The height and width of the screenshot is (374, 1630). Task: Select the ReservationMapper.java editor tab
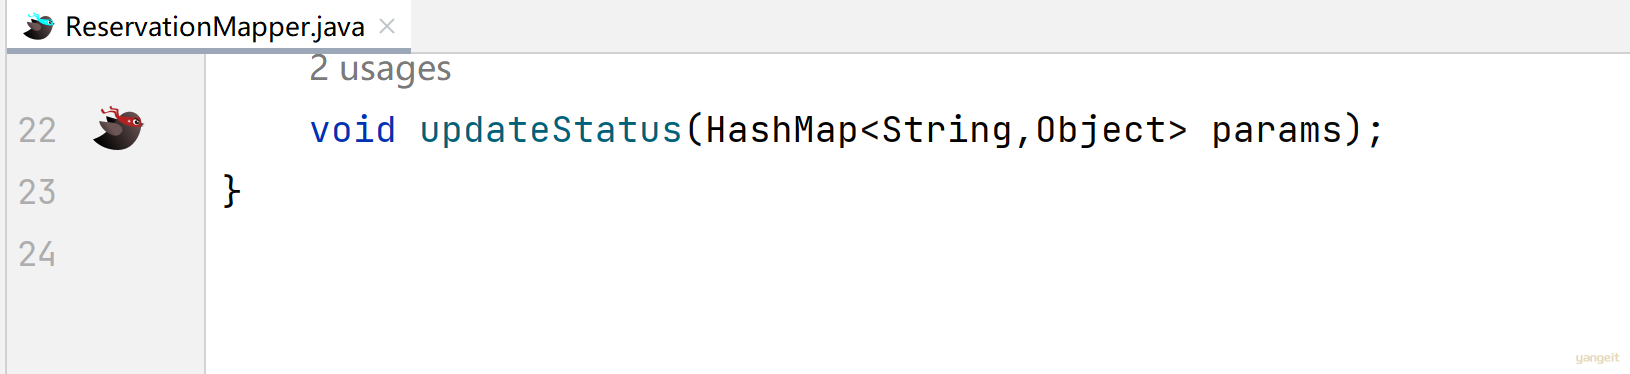(209, 26)
